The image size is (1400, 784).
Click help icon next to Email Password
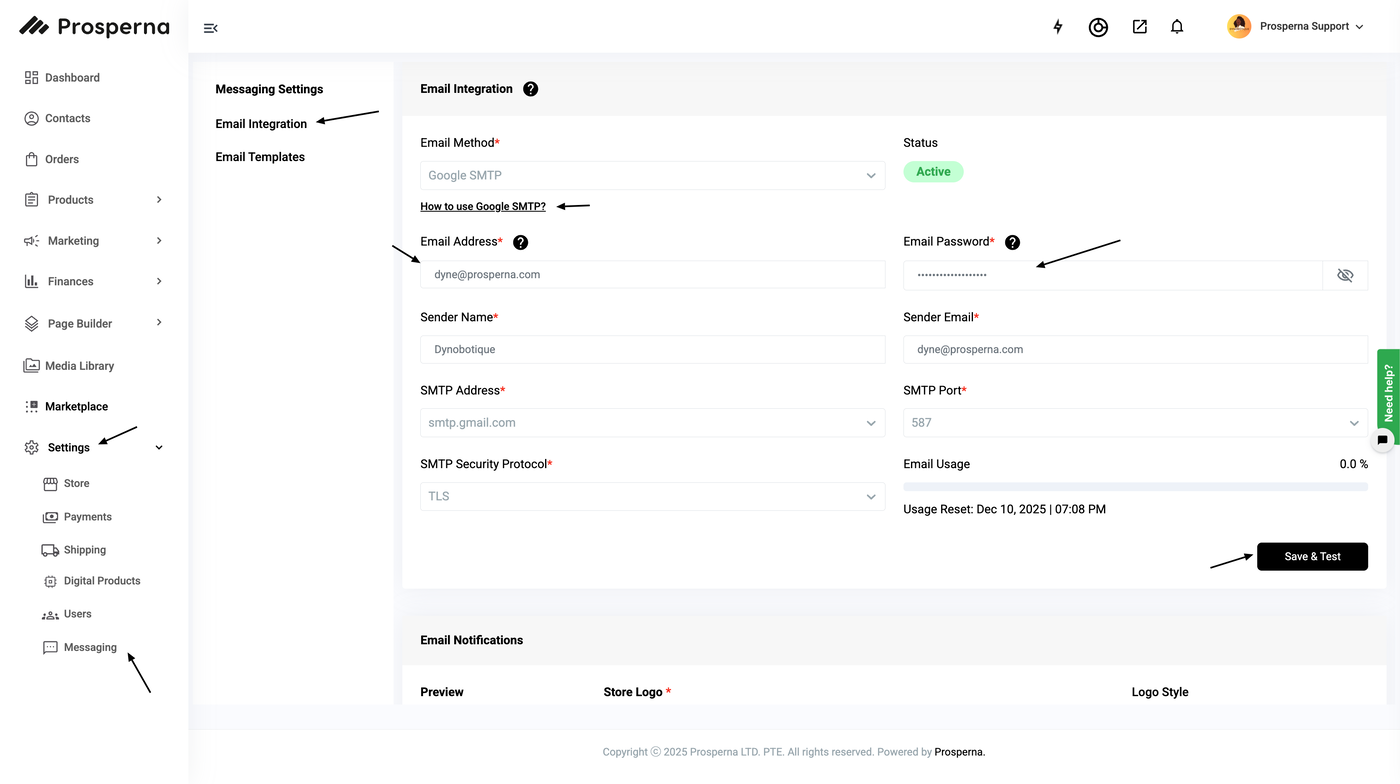tap(1012, 242)
